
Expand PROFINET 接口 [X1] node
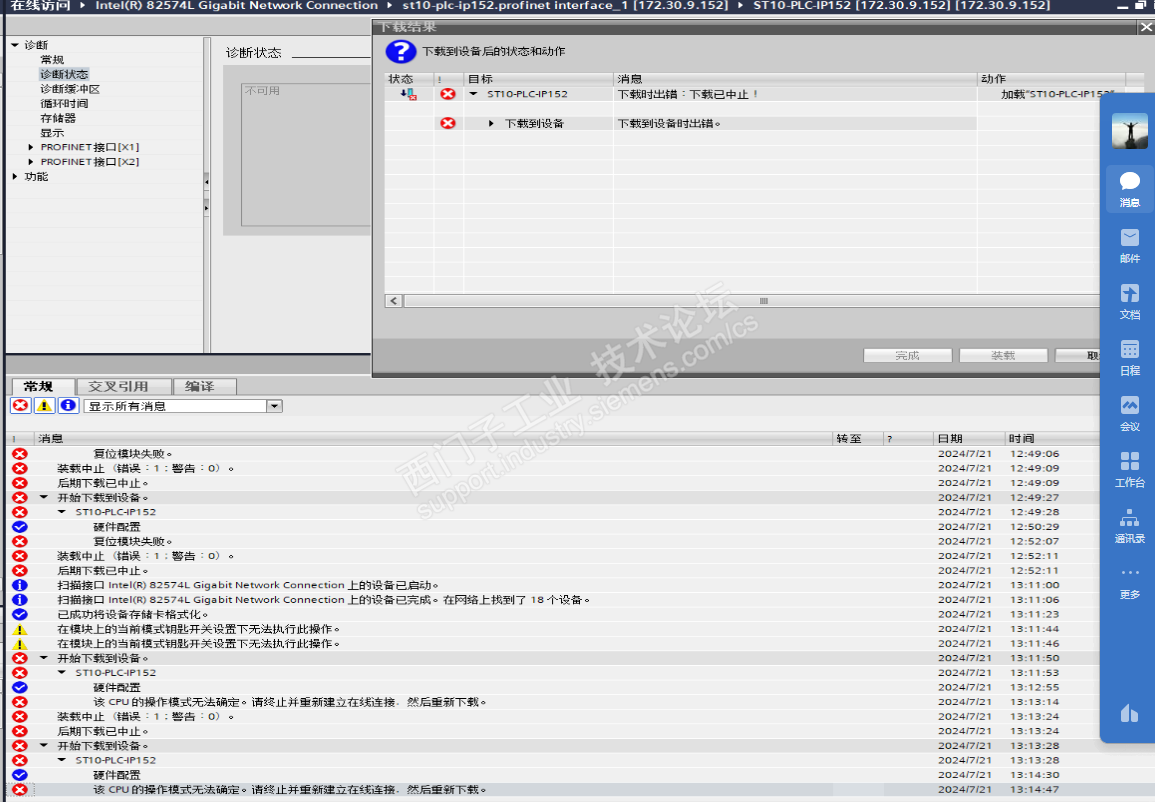click(x=31, y=147)
